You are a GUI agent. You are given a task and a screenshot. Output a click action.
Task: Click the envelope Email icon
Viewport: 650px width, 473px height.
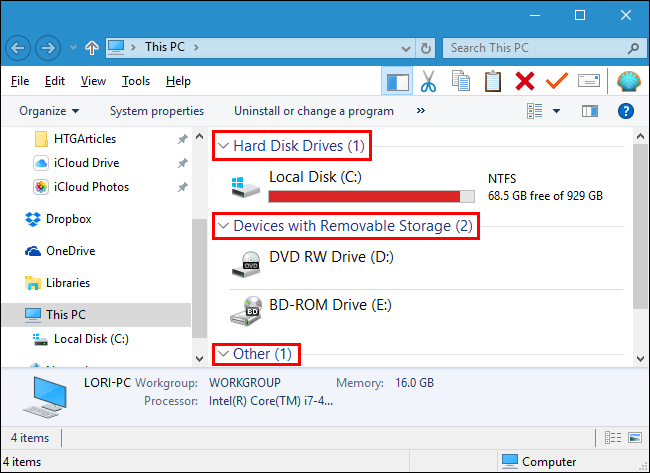click(x=589, y=81)
